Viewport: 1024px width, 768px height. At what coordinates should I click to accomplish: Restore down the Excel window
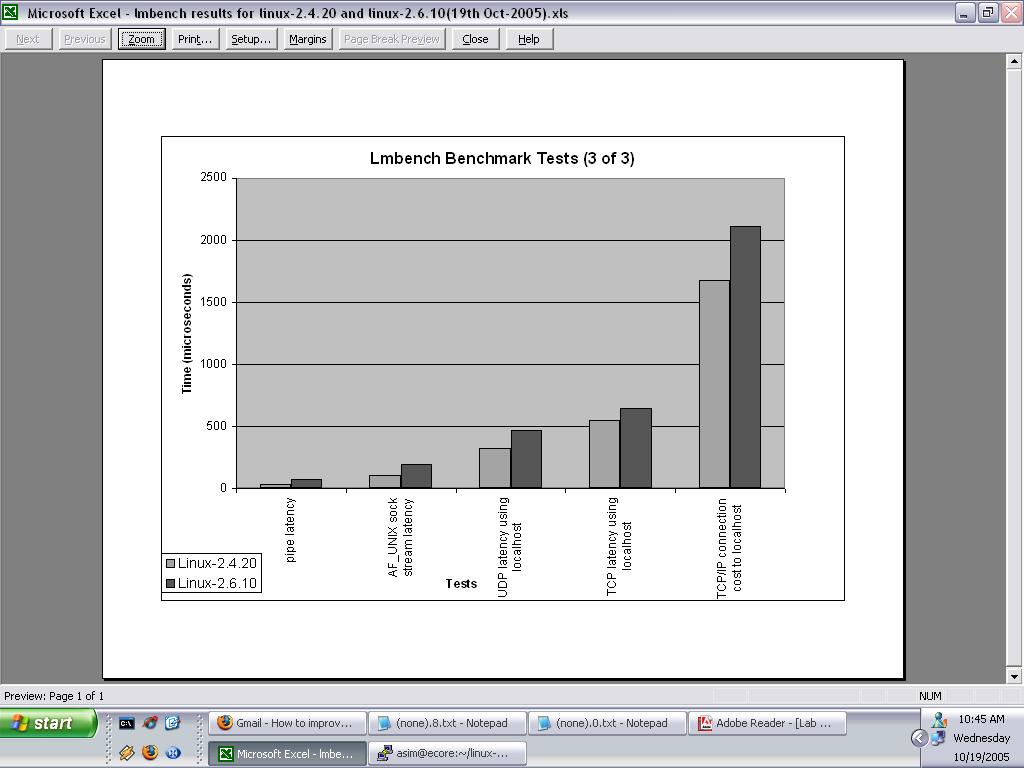tap(988, 12)
